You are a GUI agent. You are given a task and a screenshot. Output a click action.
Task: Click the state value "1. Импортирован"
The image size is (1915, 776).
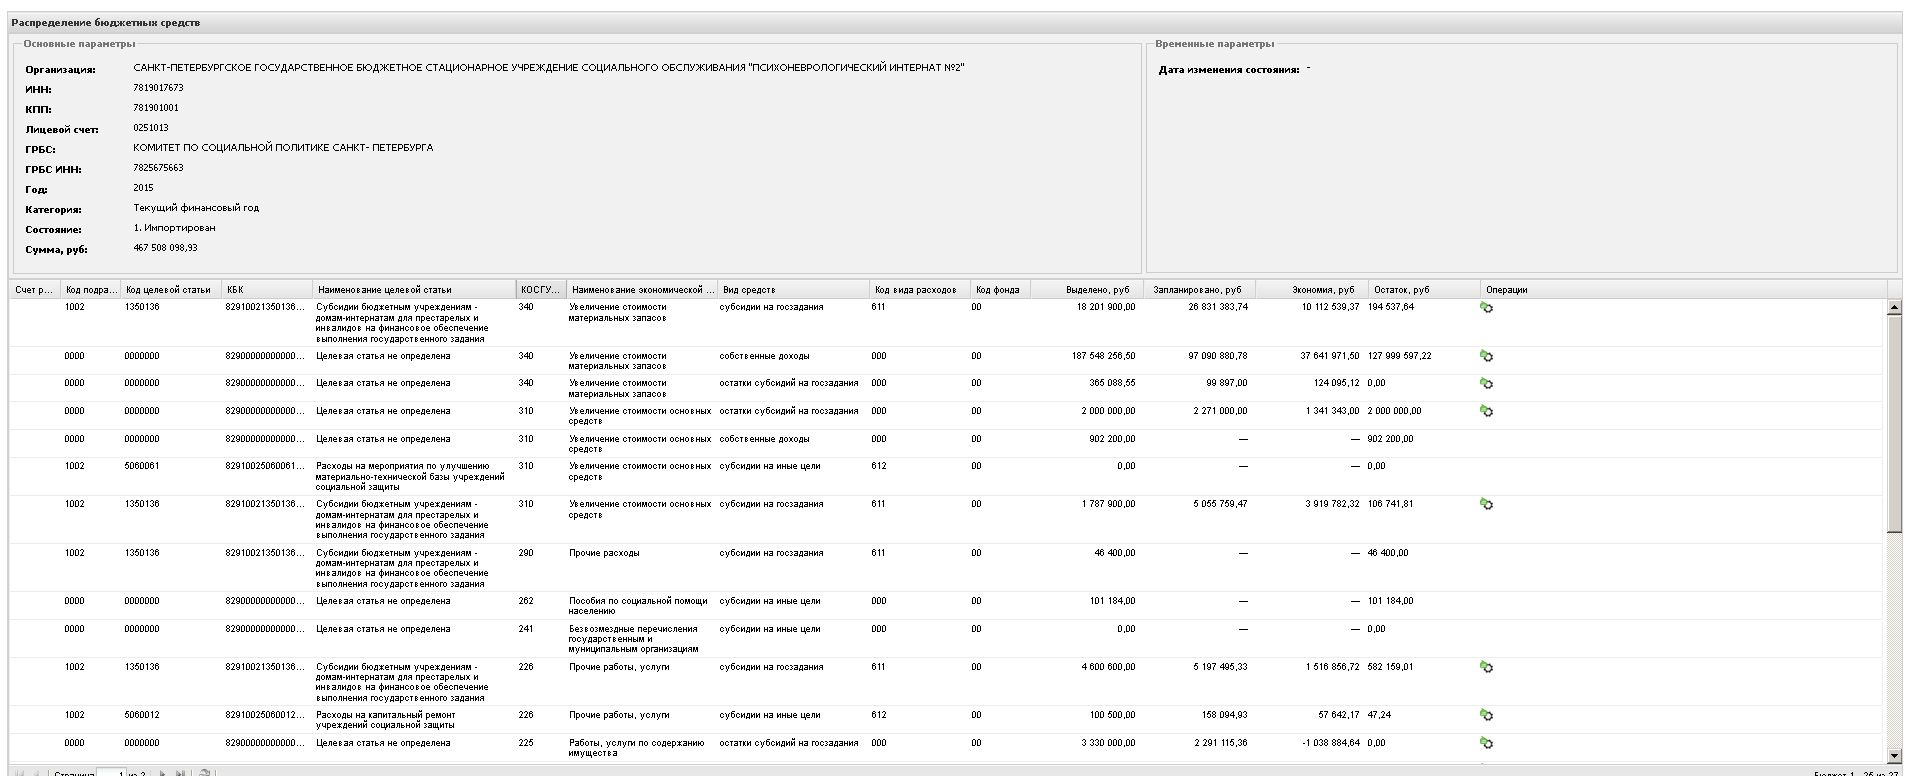pos(174,228)
